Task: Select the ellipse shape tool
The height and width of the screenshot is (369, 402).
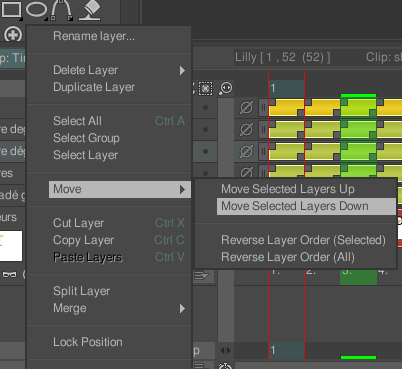Action: point(36,9)
